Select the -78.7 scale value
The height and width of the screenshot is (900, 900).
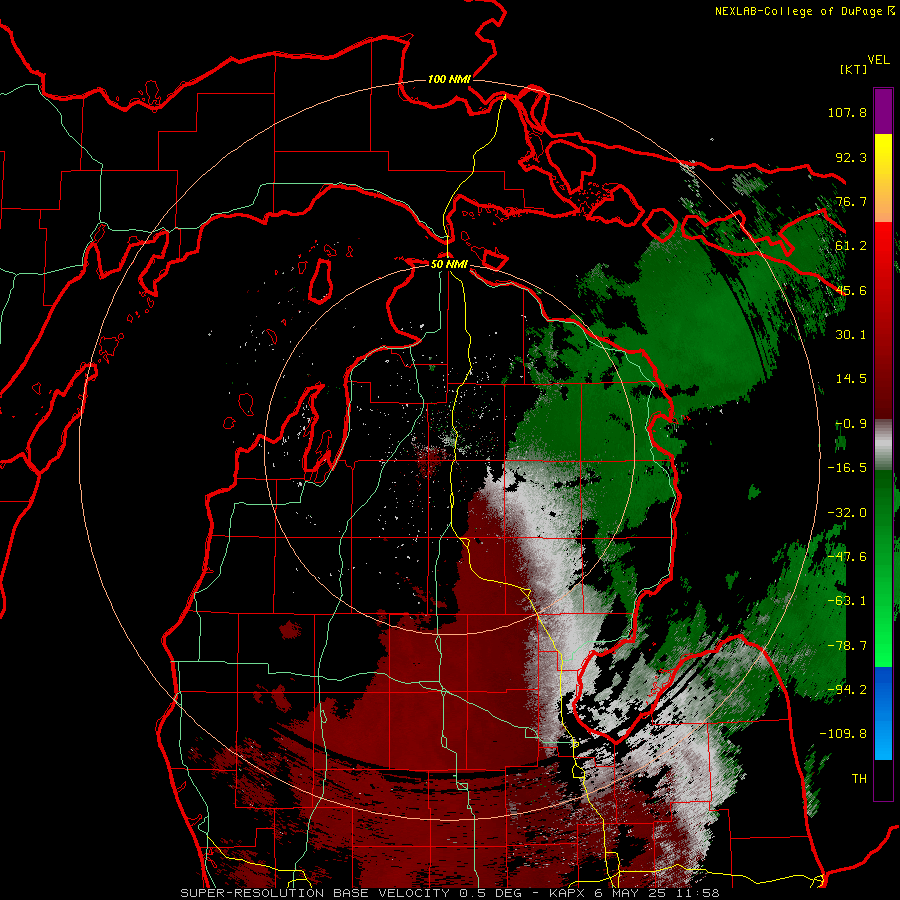(847, 646)
